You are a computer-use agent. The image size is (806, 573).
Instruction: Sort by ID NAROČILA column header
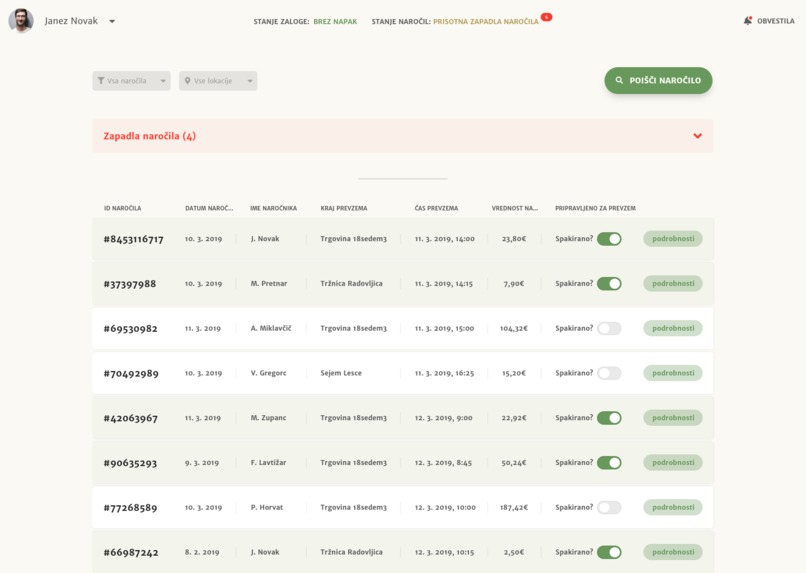[122, 208]
